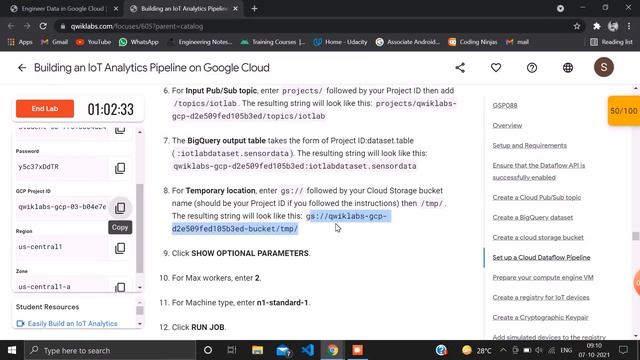Open the Gmail bookmark
This screenshot has height=360, width=640.
tap(55, 42)
